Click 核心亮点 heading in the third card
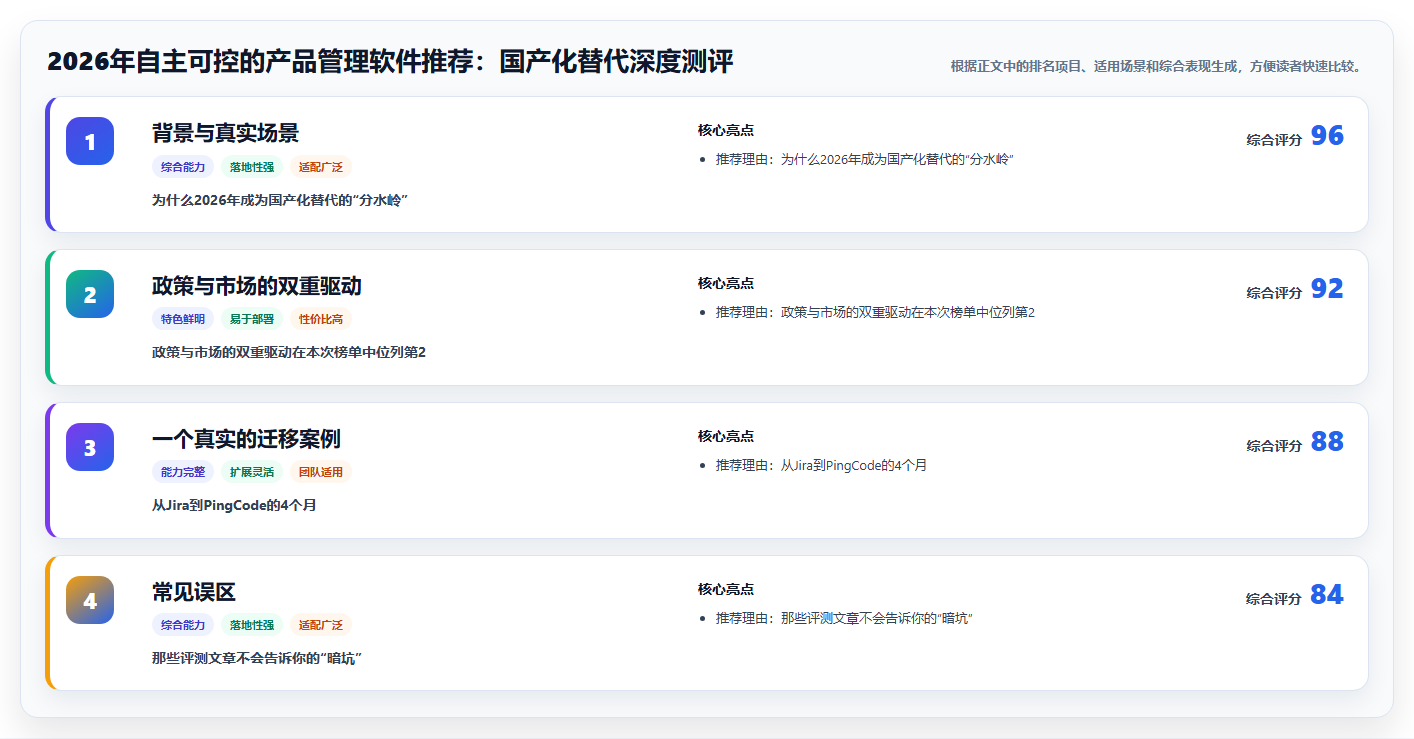This screenshot has width=1414, height=739. 726,436
